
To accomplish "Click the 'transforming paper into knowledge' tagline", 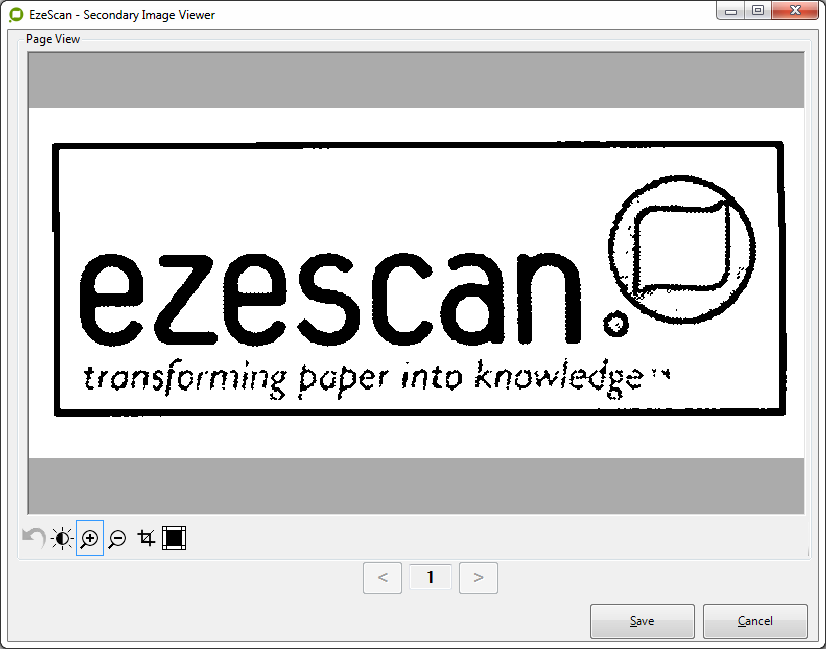I will 360,378.
